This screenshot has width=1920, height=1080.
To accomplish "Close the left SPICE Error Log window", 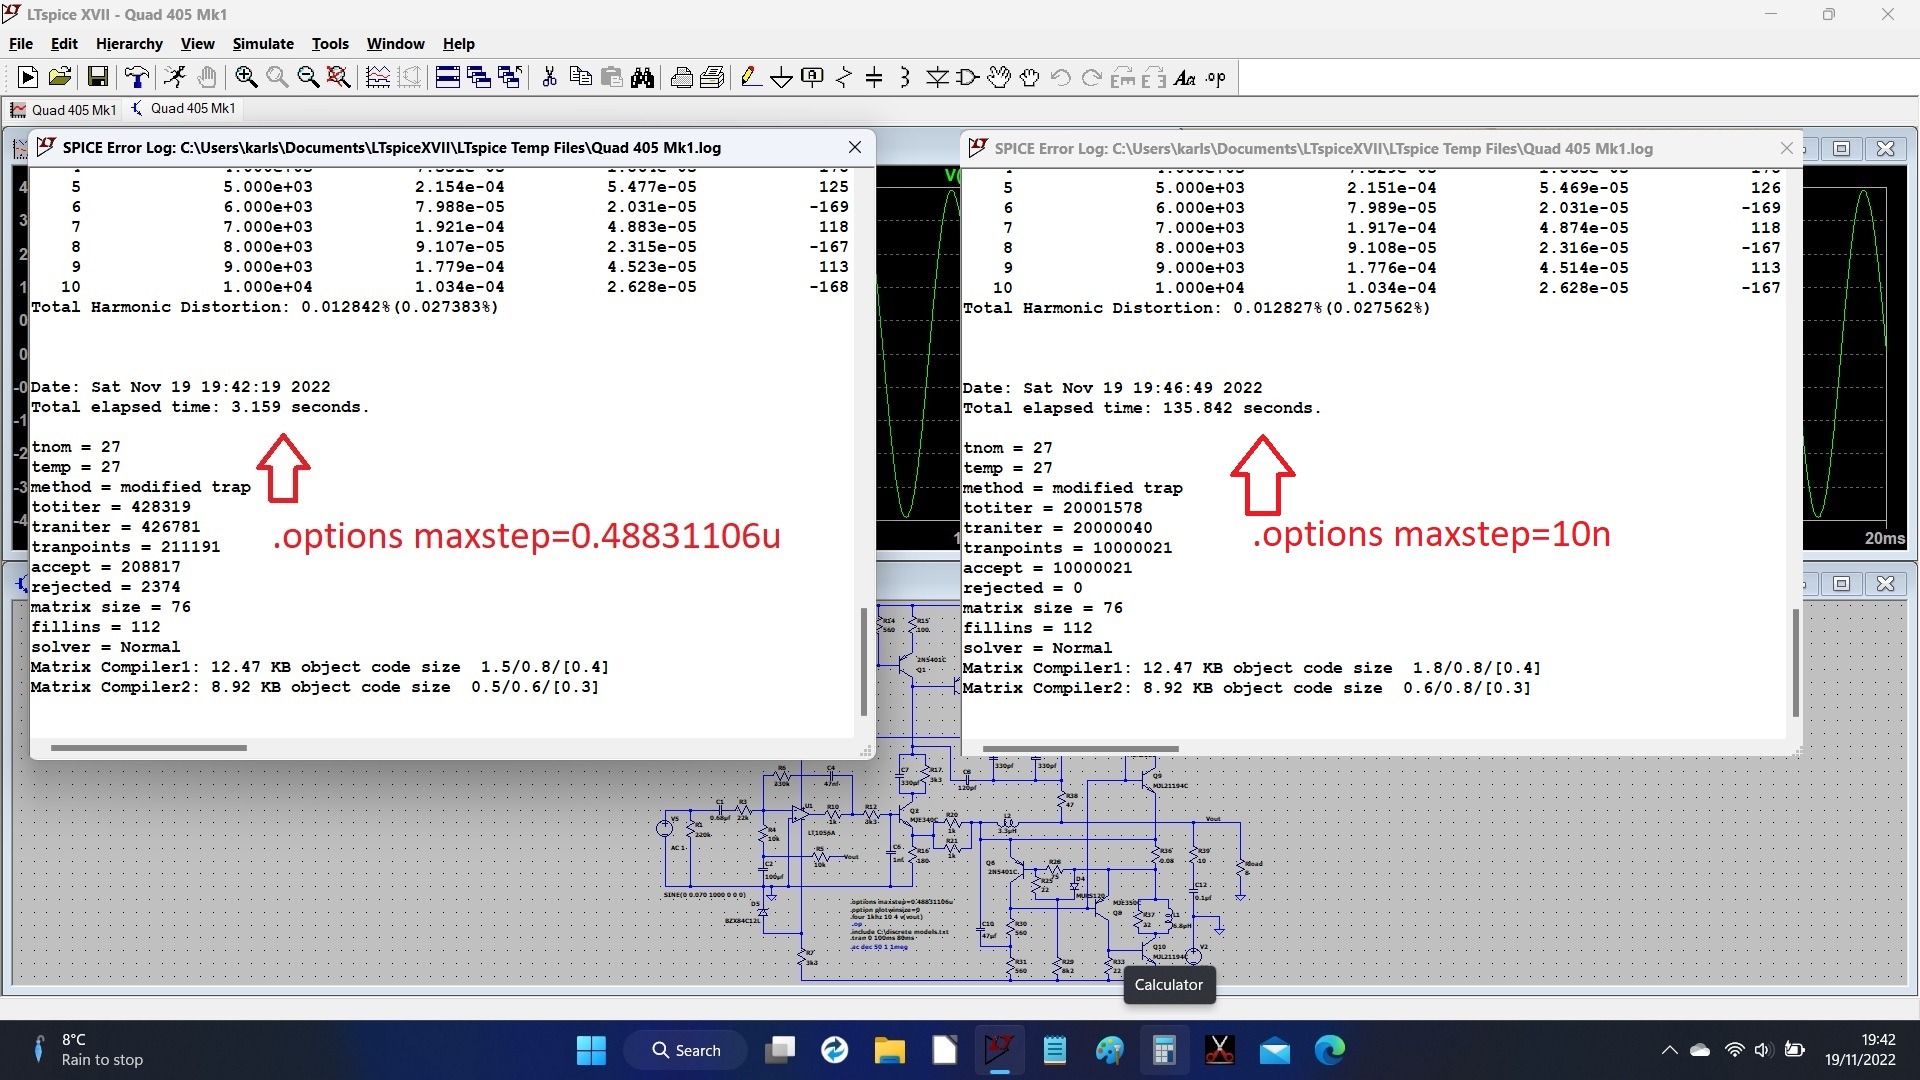I will tap(855, 147).
